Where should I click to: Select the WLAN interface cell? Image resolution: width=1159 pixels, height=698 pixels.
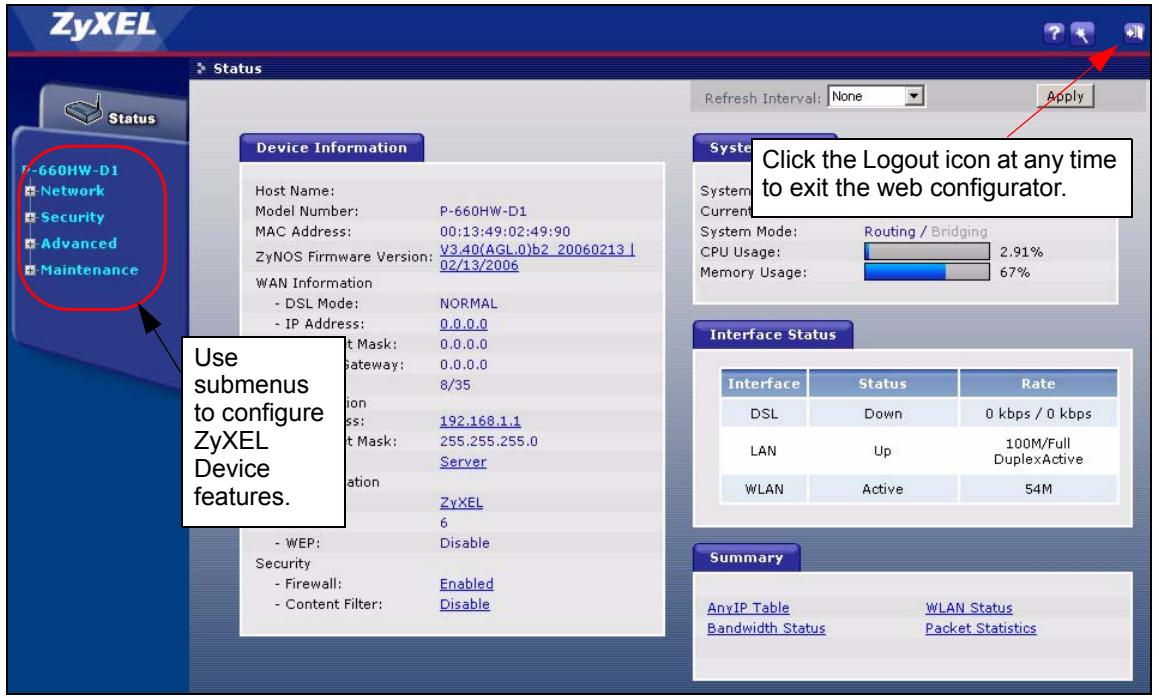click(x=764, y=489)
